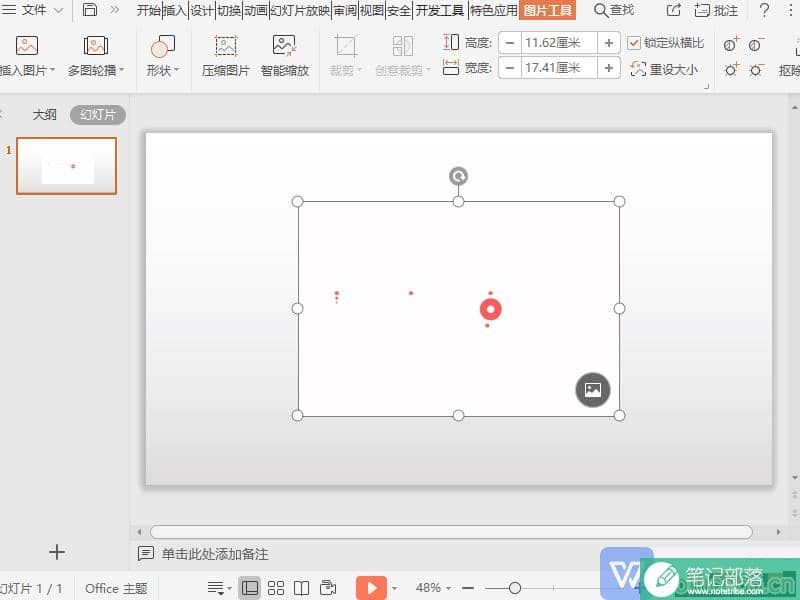Open the 批注 comment button
This screenshot has height=600, width=800.
click(x=716, y=10)
